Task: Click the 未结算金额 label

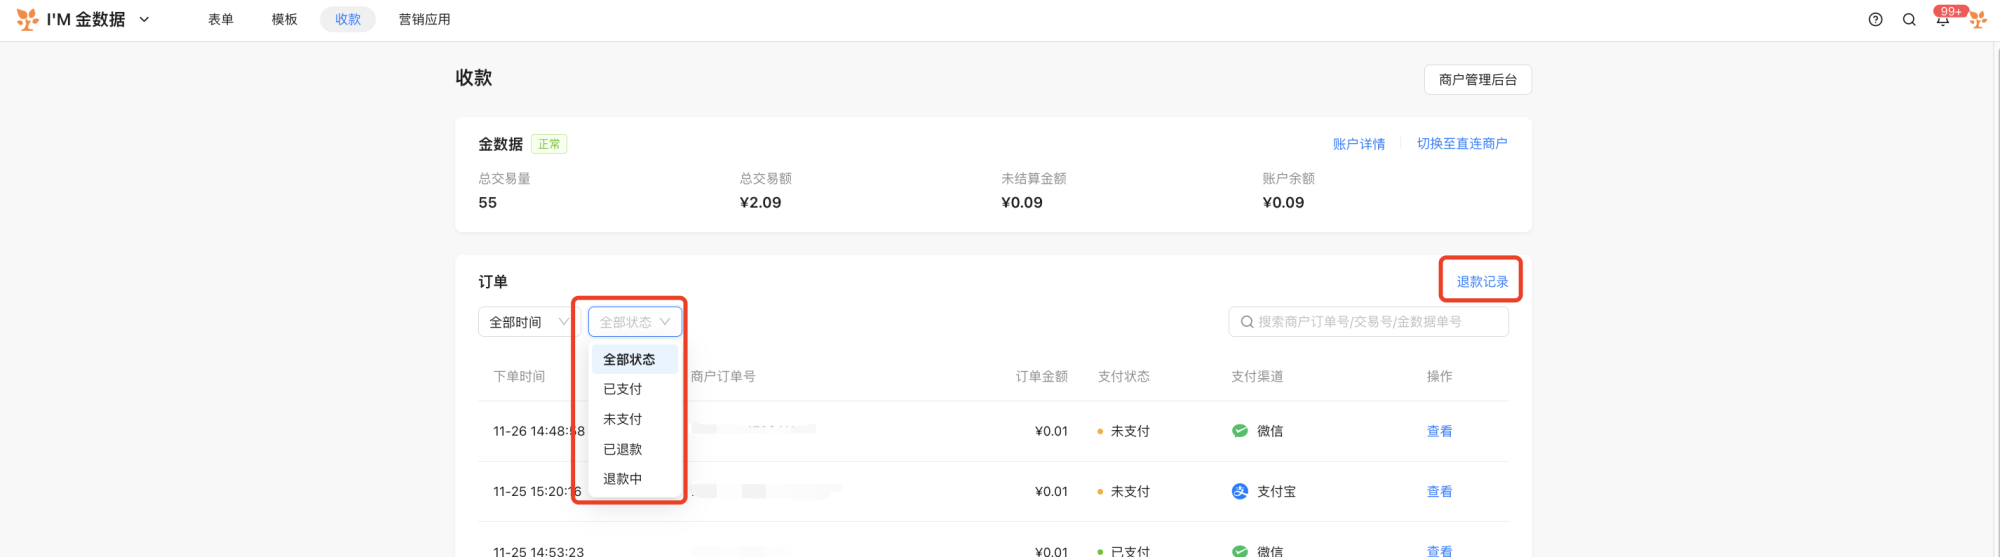Action: pyautogui.click(x=1034, y=178)
